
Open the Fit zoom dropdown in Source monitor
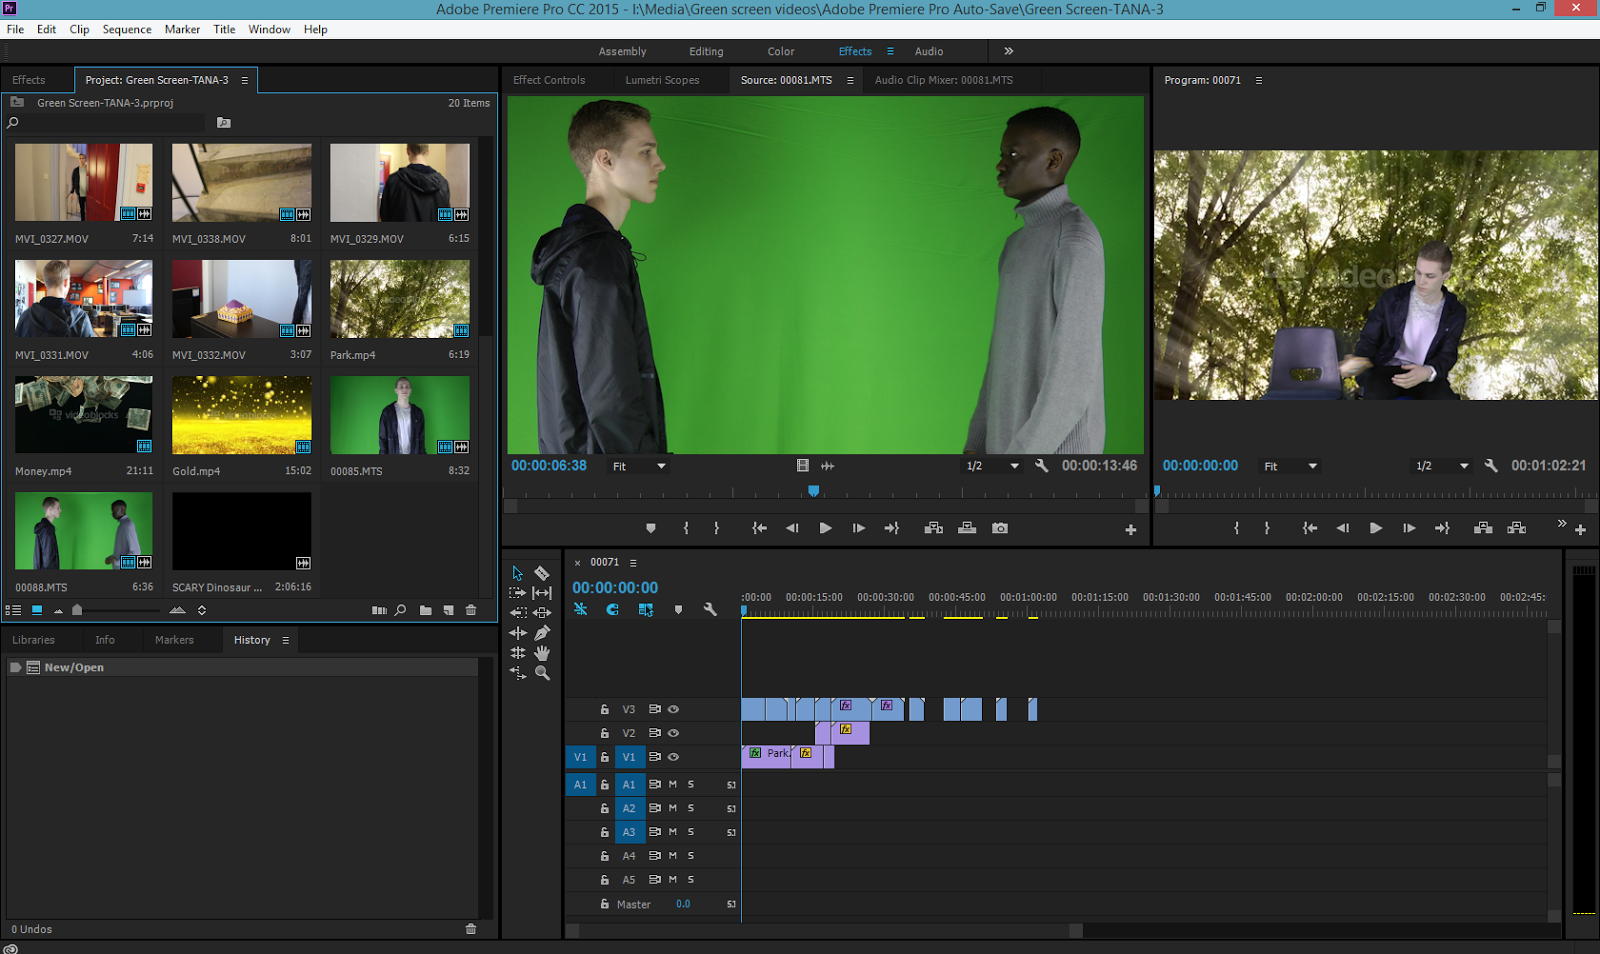click(x=637, y=465)
